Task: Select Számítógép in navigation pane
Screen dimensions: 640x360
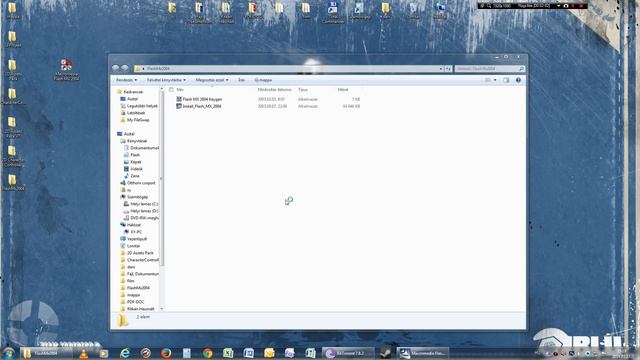Action: coord(134,197)
